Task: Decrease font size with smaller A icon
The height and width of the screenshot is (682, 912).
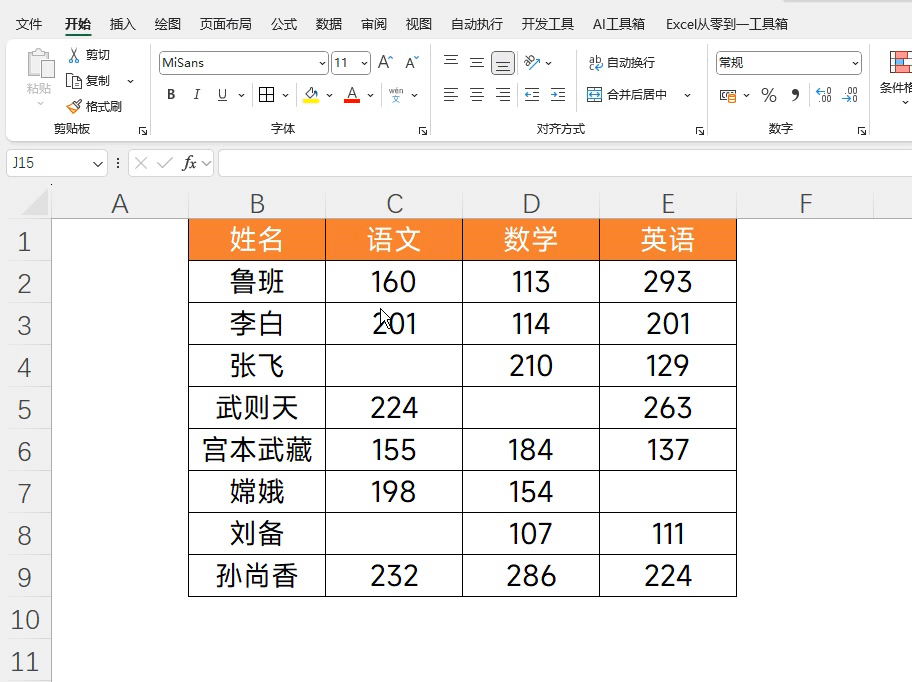Action: (412, 63)
